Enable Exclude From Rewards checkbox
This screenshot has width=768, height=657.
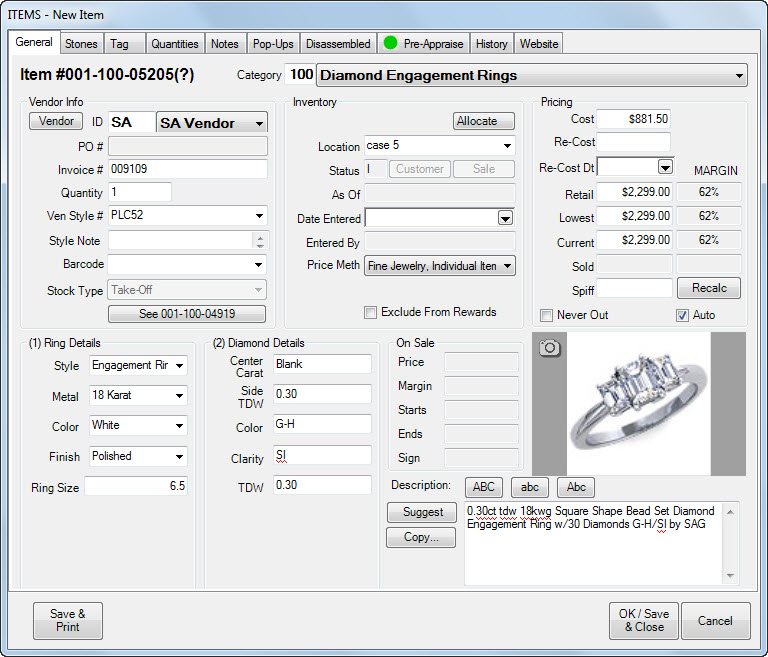click(x=372, y=312)
